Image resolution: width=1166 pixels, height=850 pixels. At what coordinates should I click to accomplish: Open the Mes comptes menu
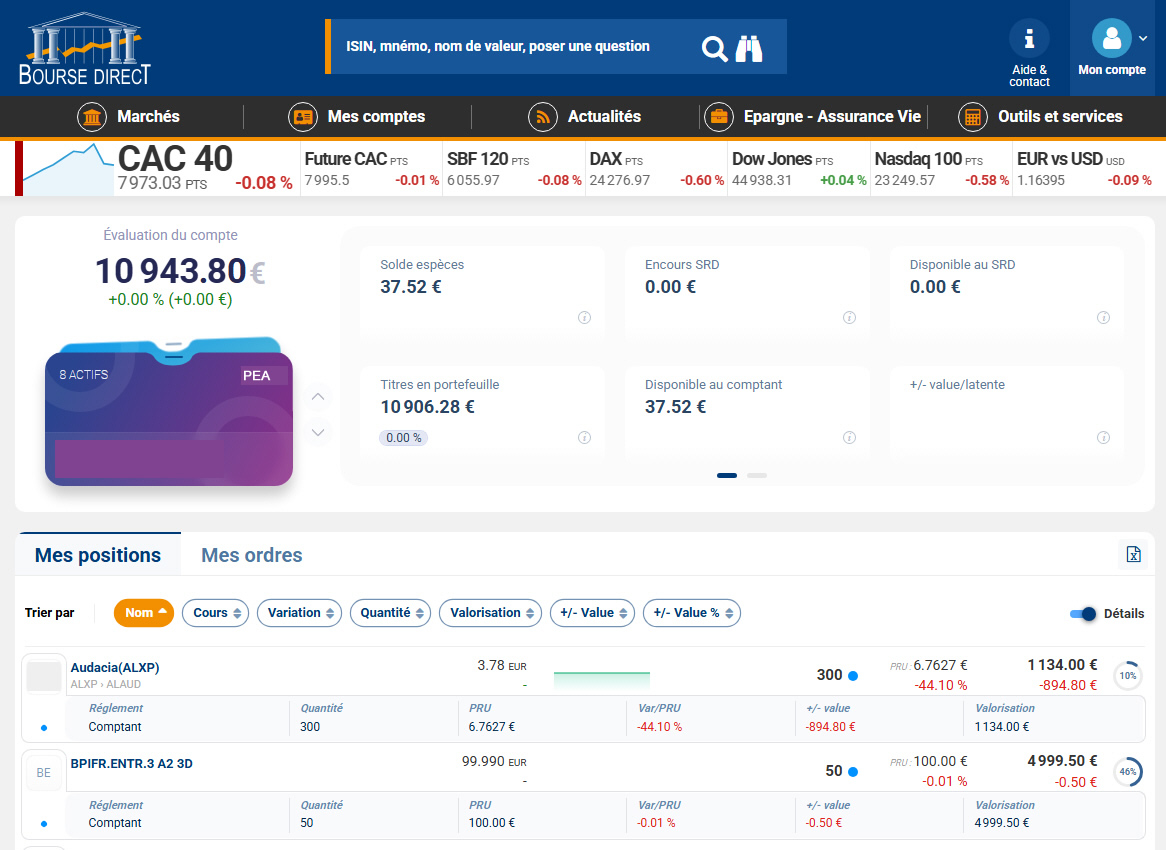377,116
